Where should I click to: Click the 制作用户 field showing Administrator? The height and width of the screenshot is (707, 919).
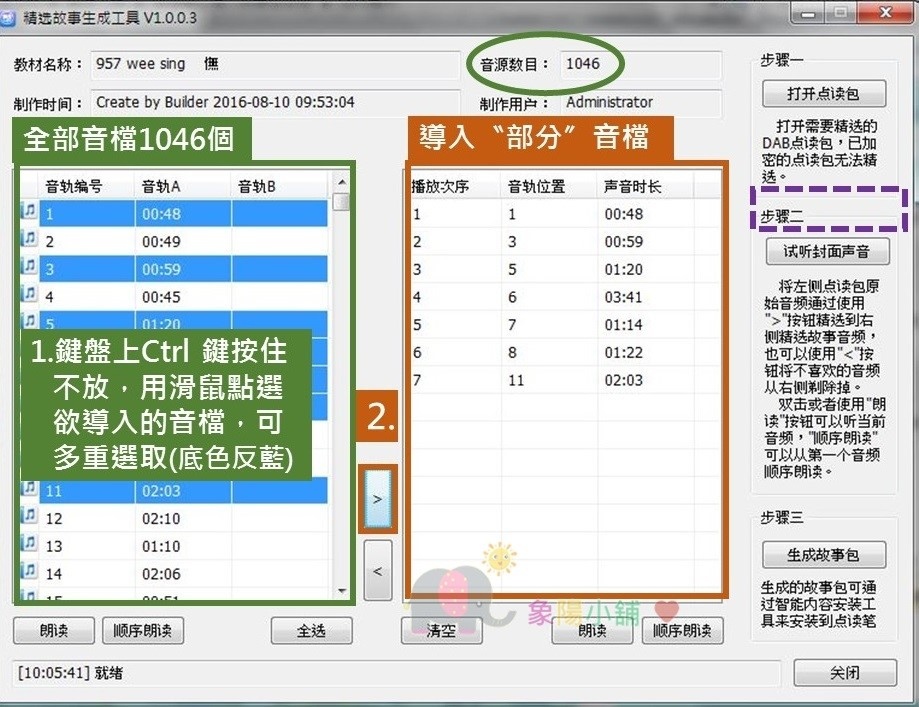pyautogui.click(x=641, y=103)
